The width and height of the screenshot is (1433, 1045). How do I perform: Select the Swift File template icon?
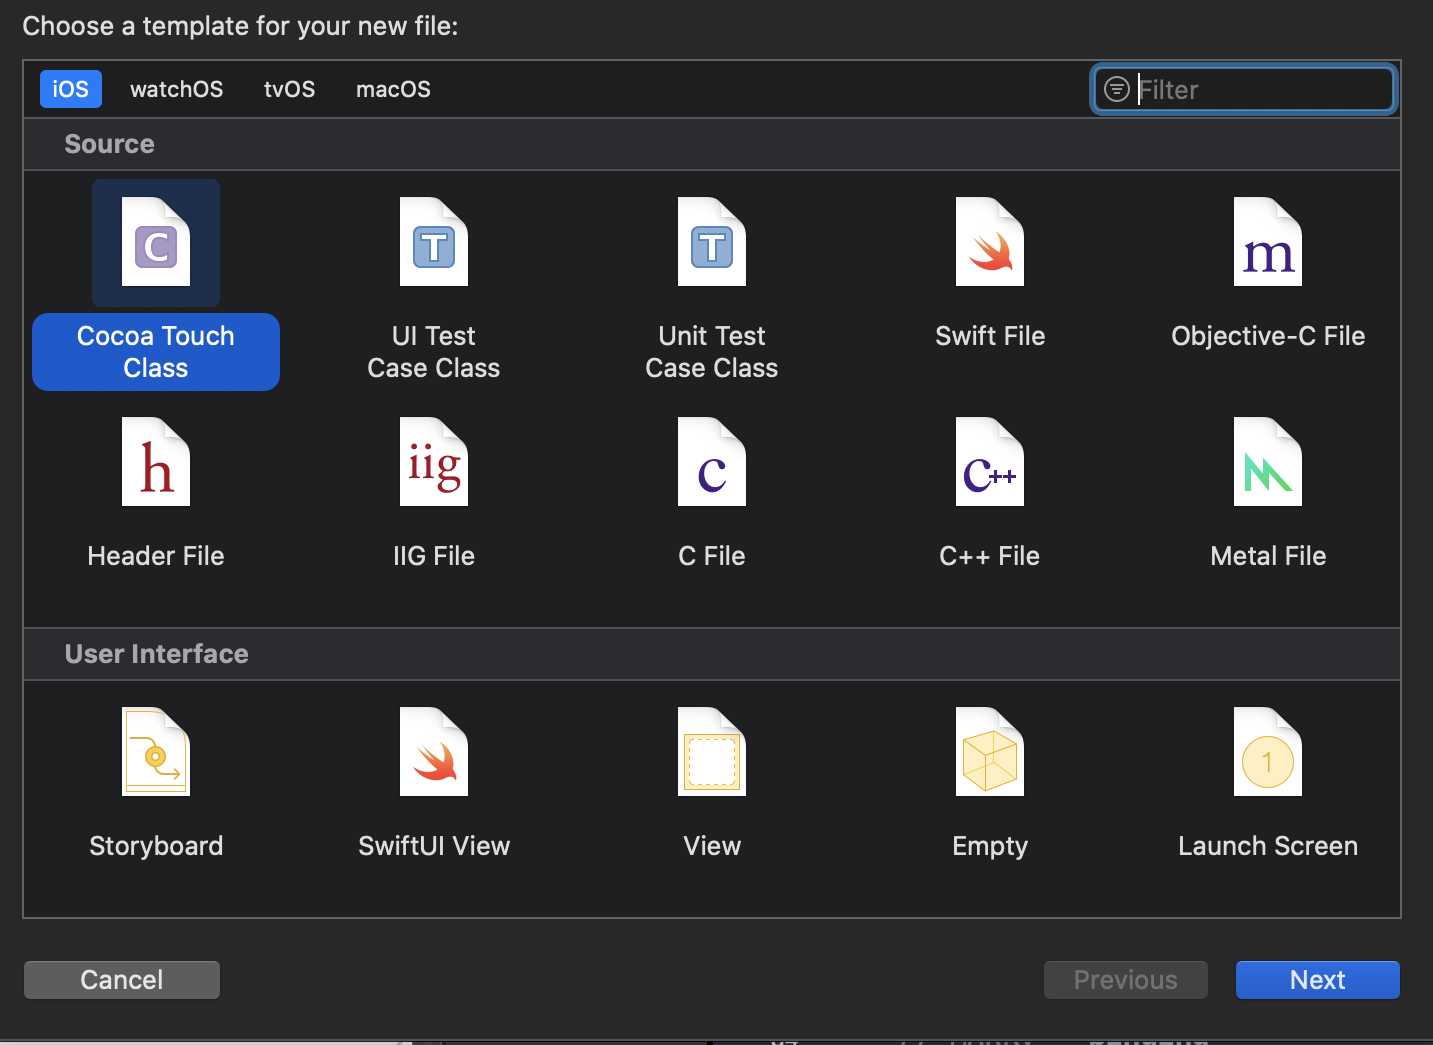pos(990,242)
